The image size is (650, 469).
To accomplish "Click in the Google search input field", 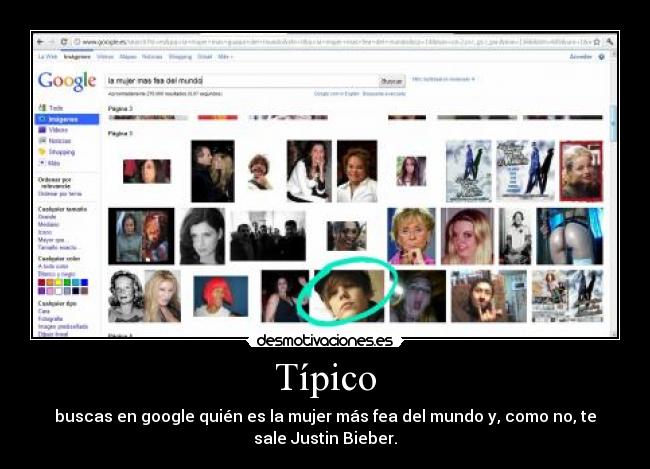I will pyautogui.click(x=241, y=81).
